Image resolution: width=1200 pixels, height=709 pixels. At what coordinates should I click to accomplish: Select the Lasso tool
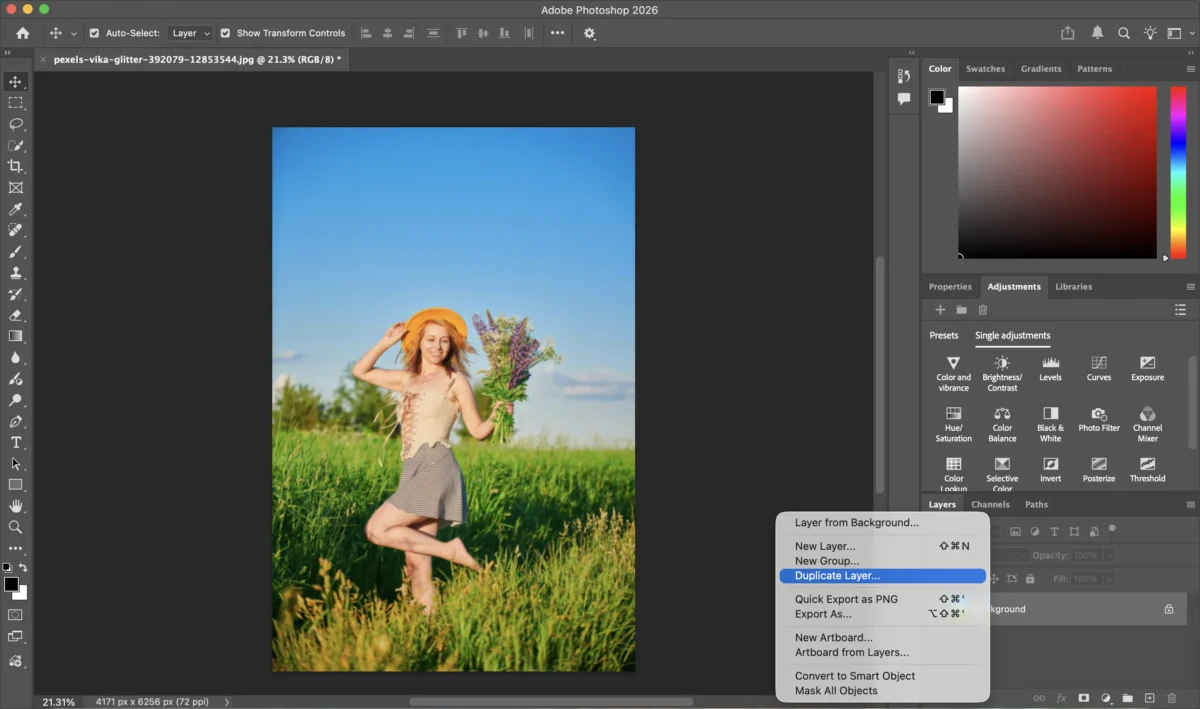tap(15, 124)
